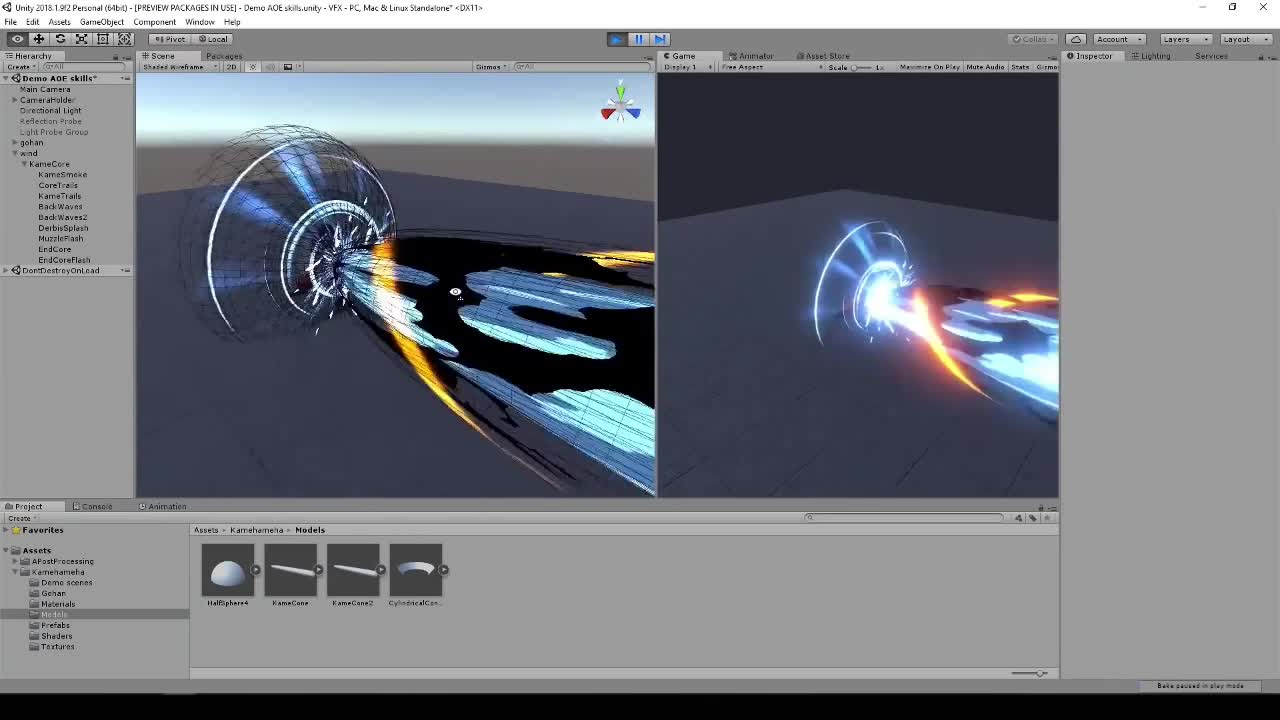1280x720 pixels.
Task: Expand KameCone model asset arrow
Action: pos(319,570)
